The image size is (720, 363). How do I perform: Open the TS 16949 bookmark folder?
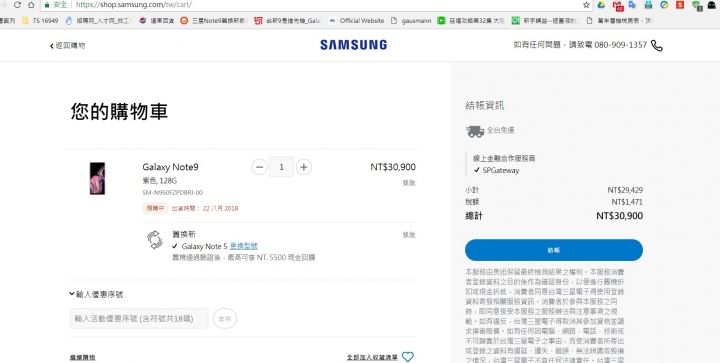[40, 21]
